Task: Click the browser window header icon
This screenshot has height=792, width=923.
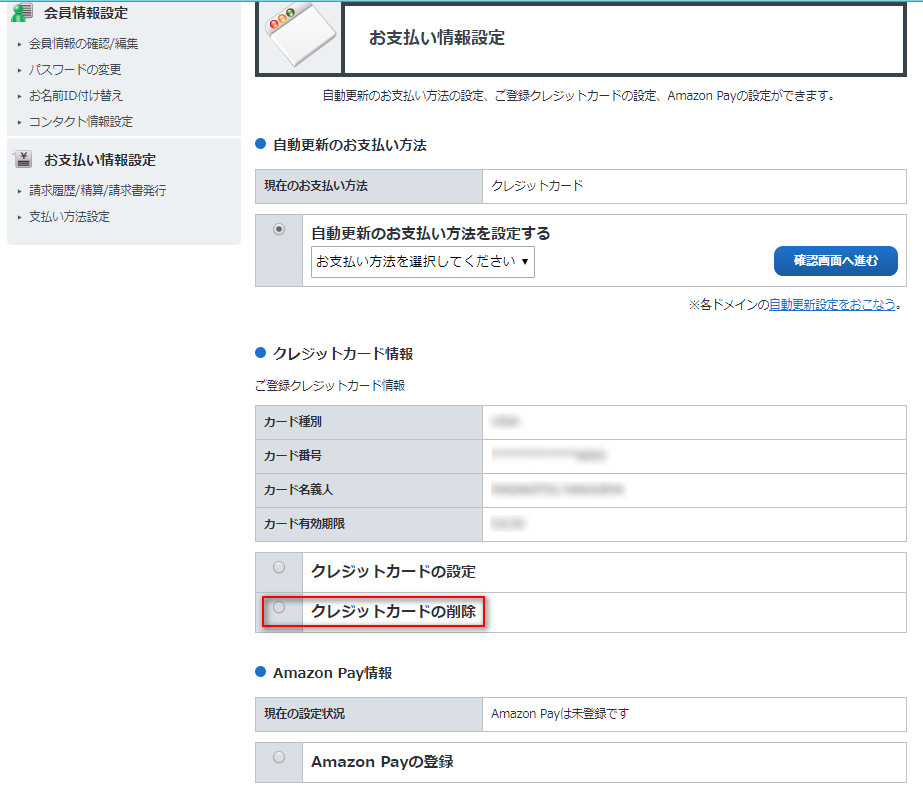Action: (299, 38)
